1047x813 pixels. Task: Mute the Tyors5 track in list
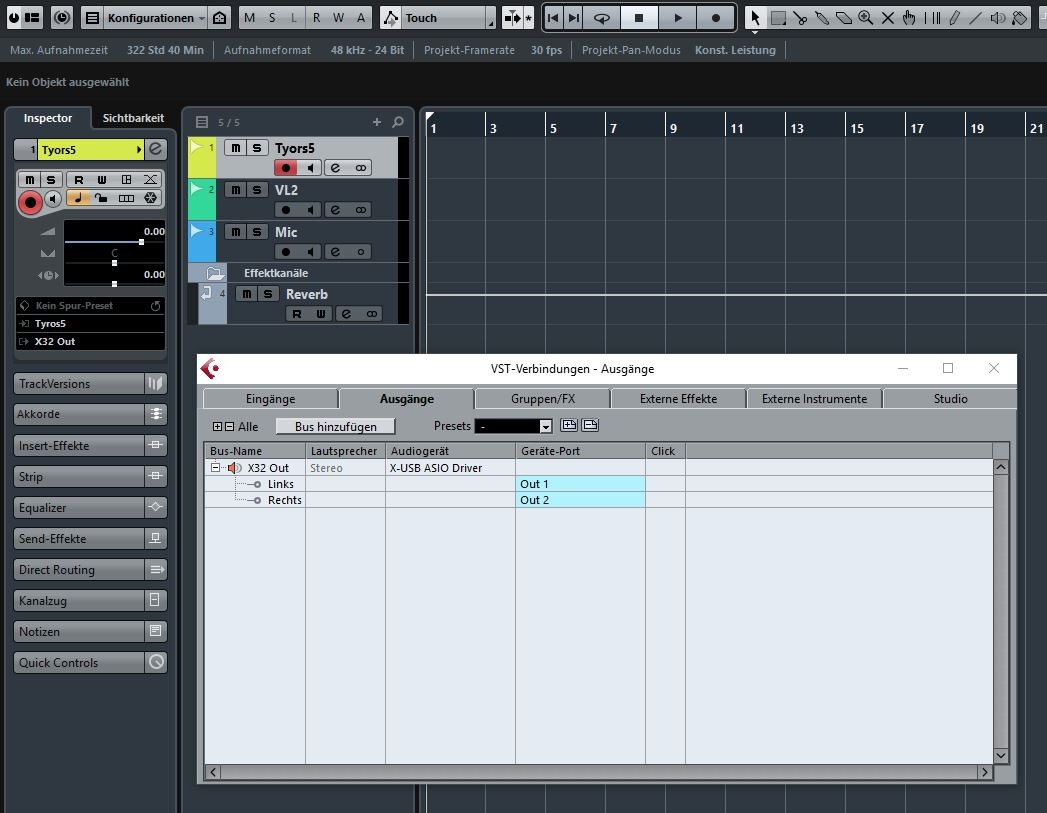[x=235, y=148]
